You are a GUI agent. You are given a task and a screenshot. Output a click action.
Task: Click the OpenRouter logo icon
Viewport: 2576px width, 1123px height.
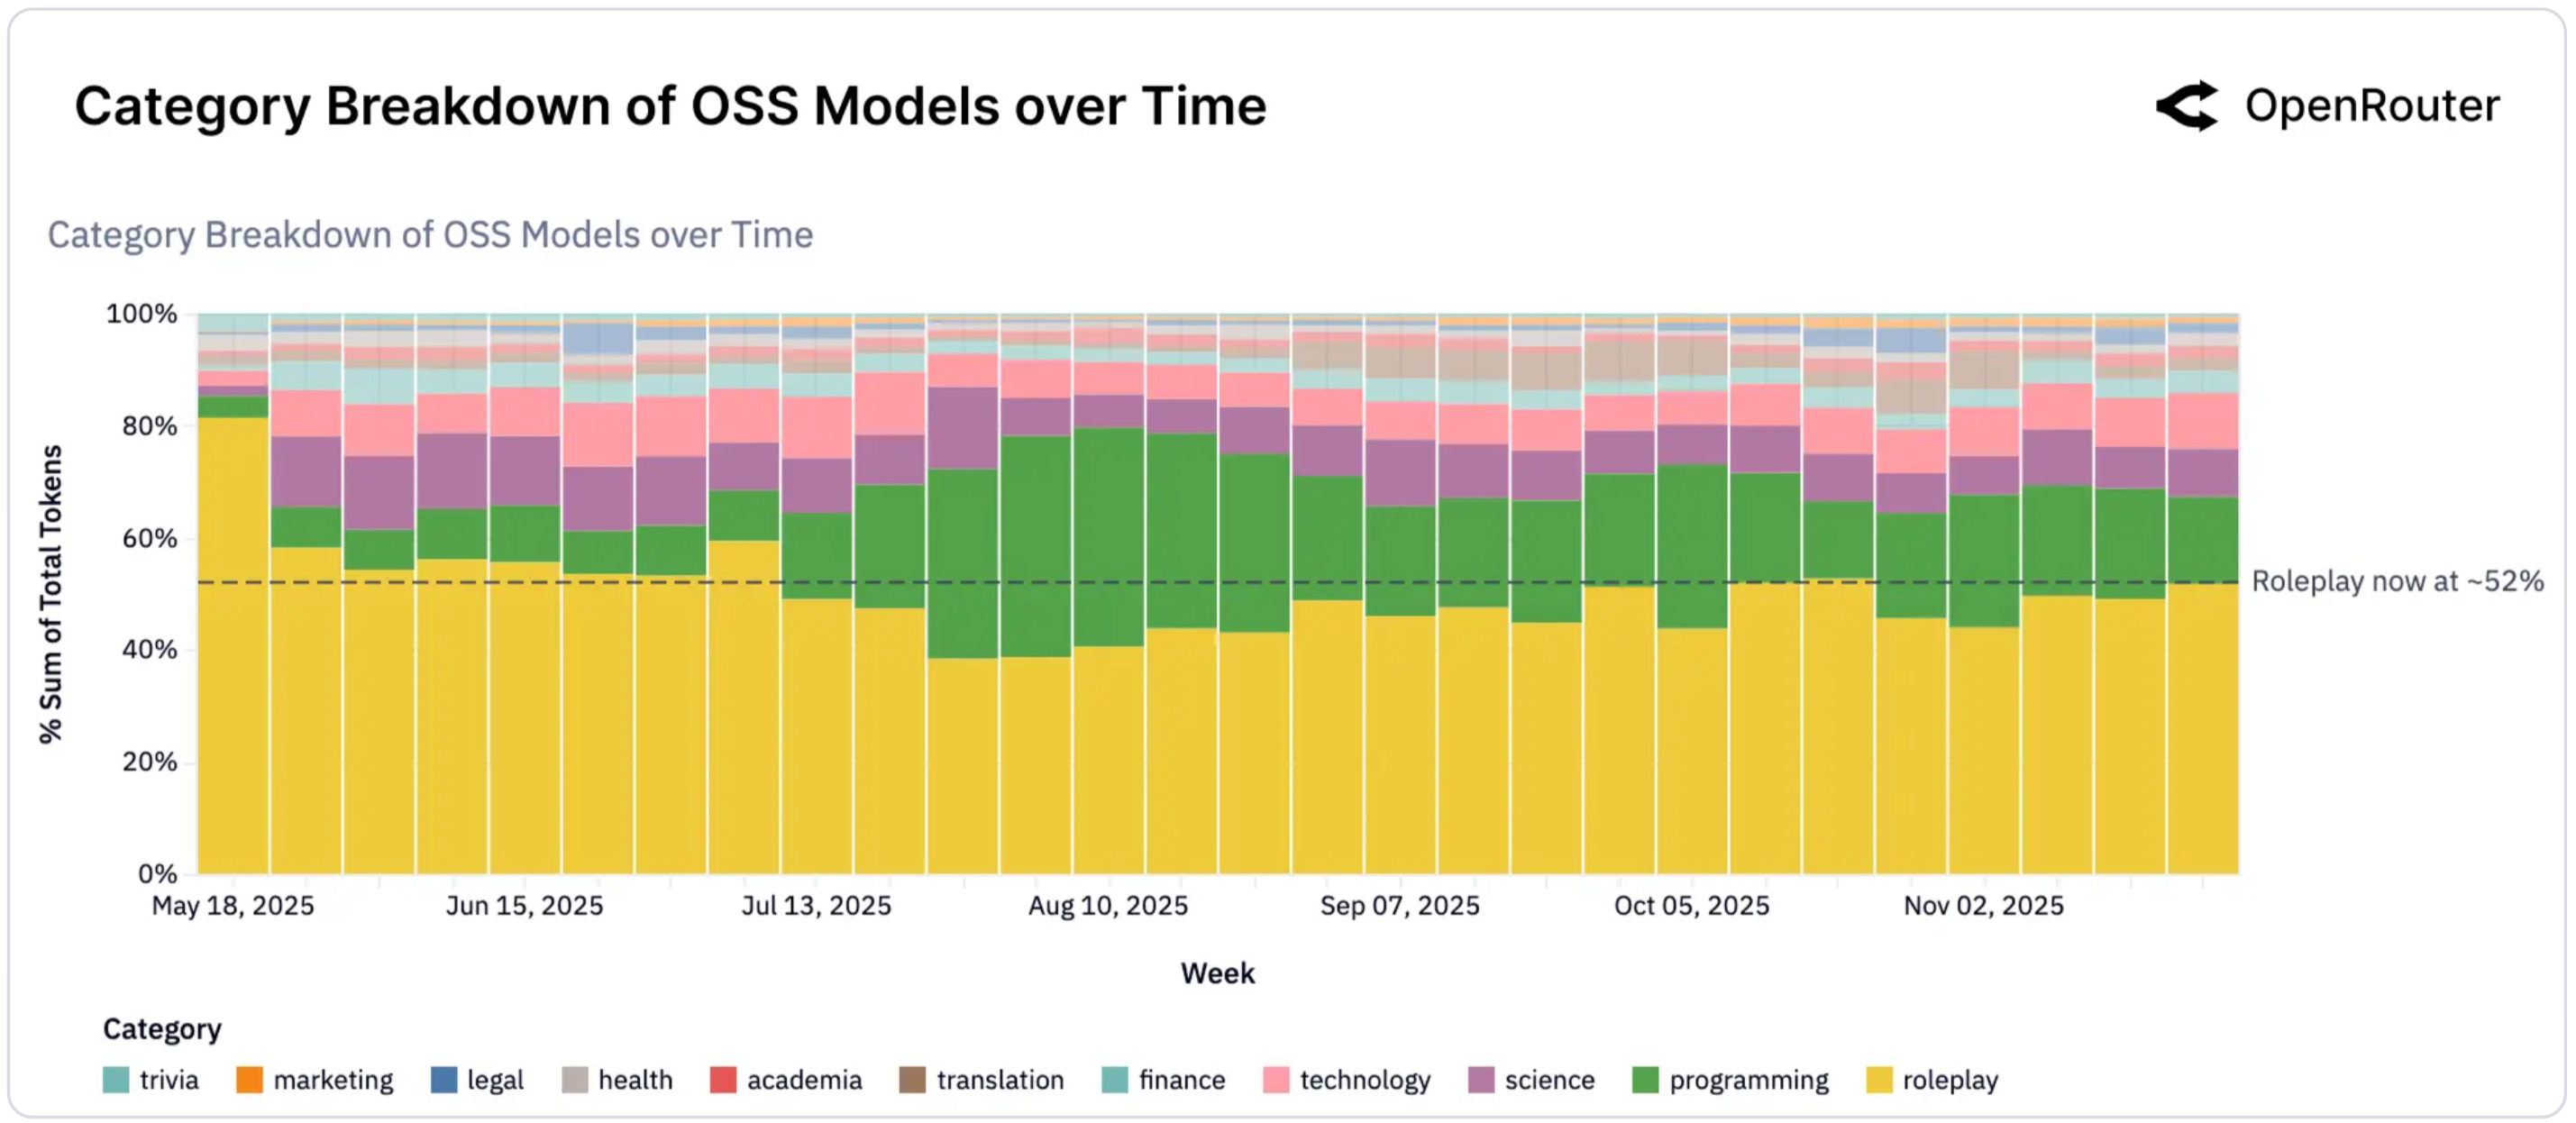pos(2187,106)
